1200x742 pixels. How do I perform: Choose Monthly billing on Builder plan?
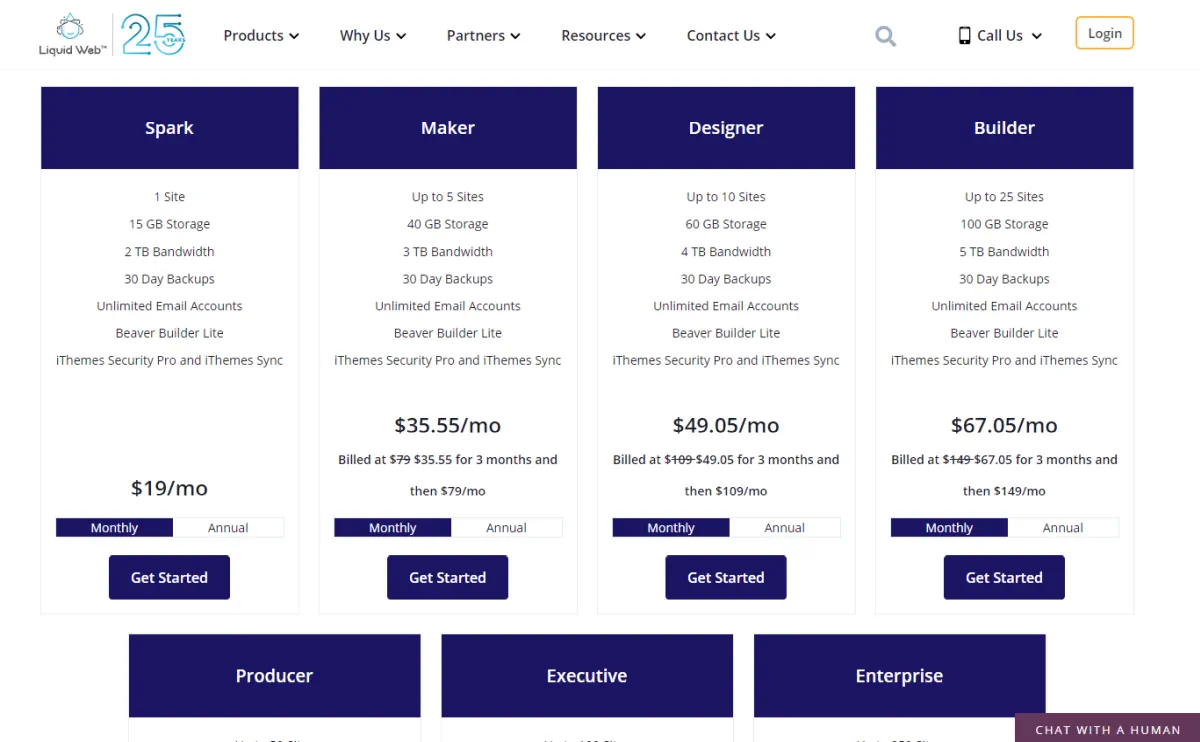949,528
